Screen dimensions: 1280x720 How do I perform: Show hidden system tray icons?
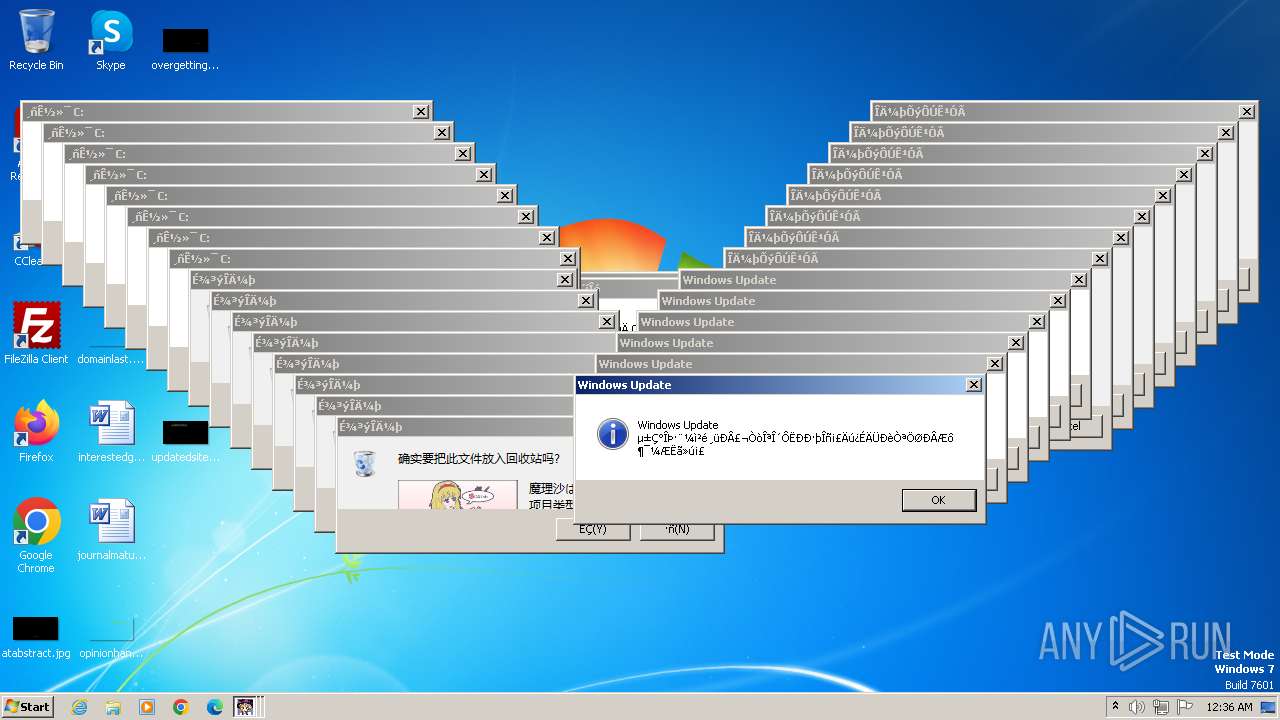[1115, 707]
